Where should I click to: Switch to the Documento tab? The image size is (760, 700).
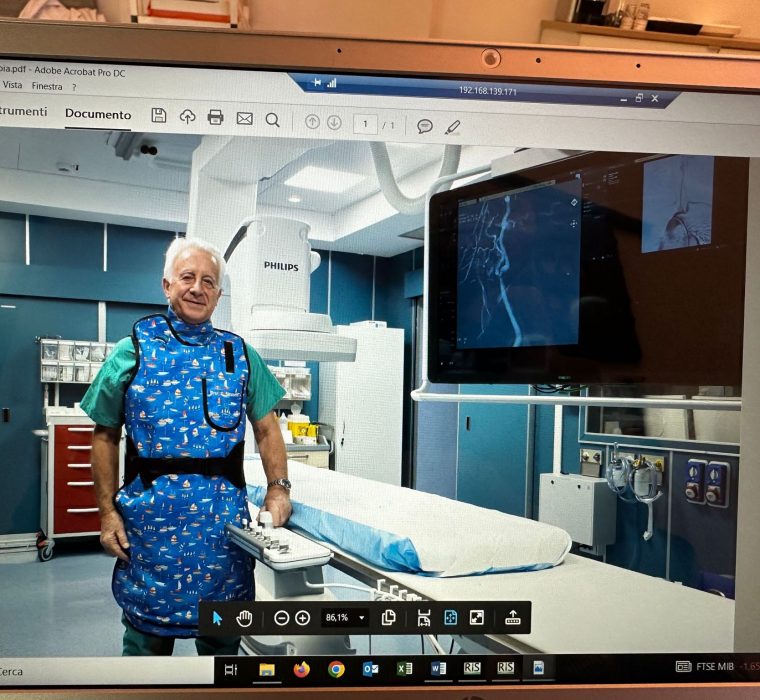(x=98, y=114)
